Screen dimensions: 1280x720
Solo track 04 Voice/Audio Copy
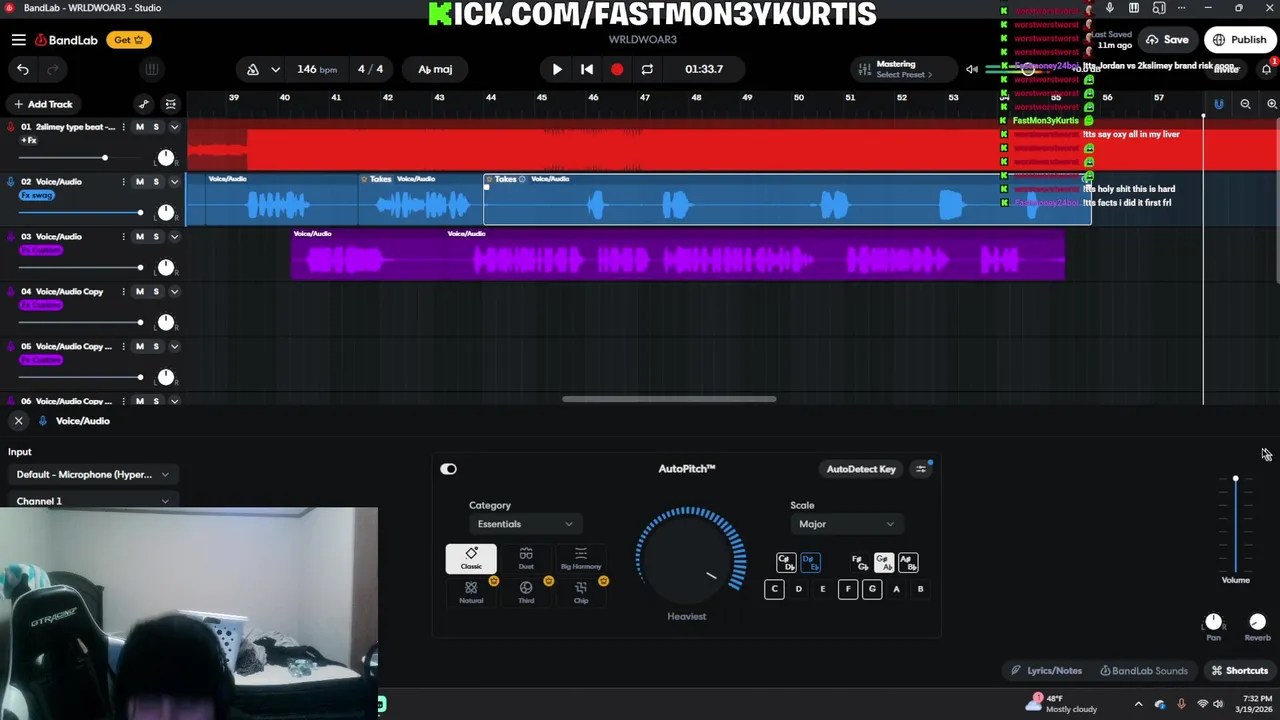(156, 292)
